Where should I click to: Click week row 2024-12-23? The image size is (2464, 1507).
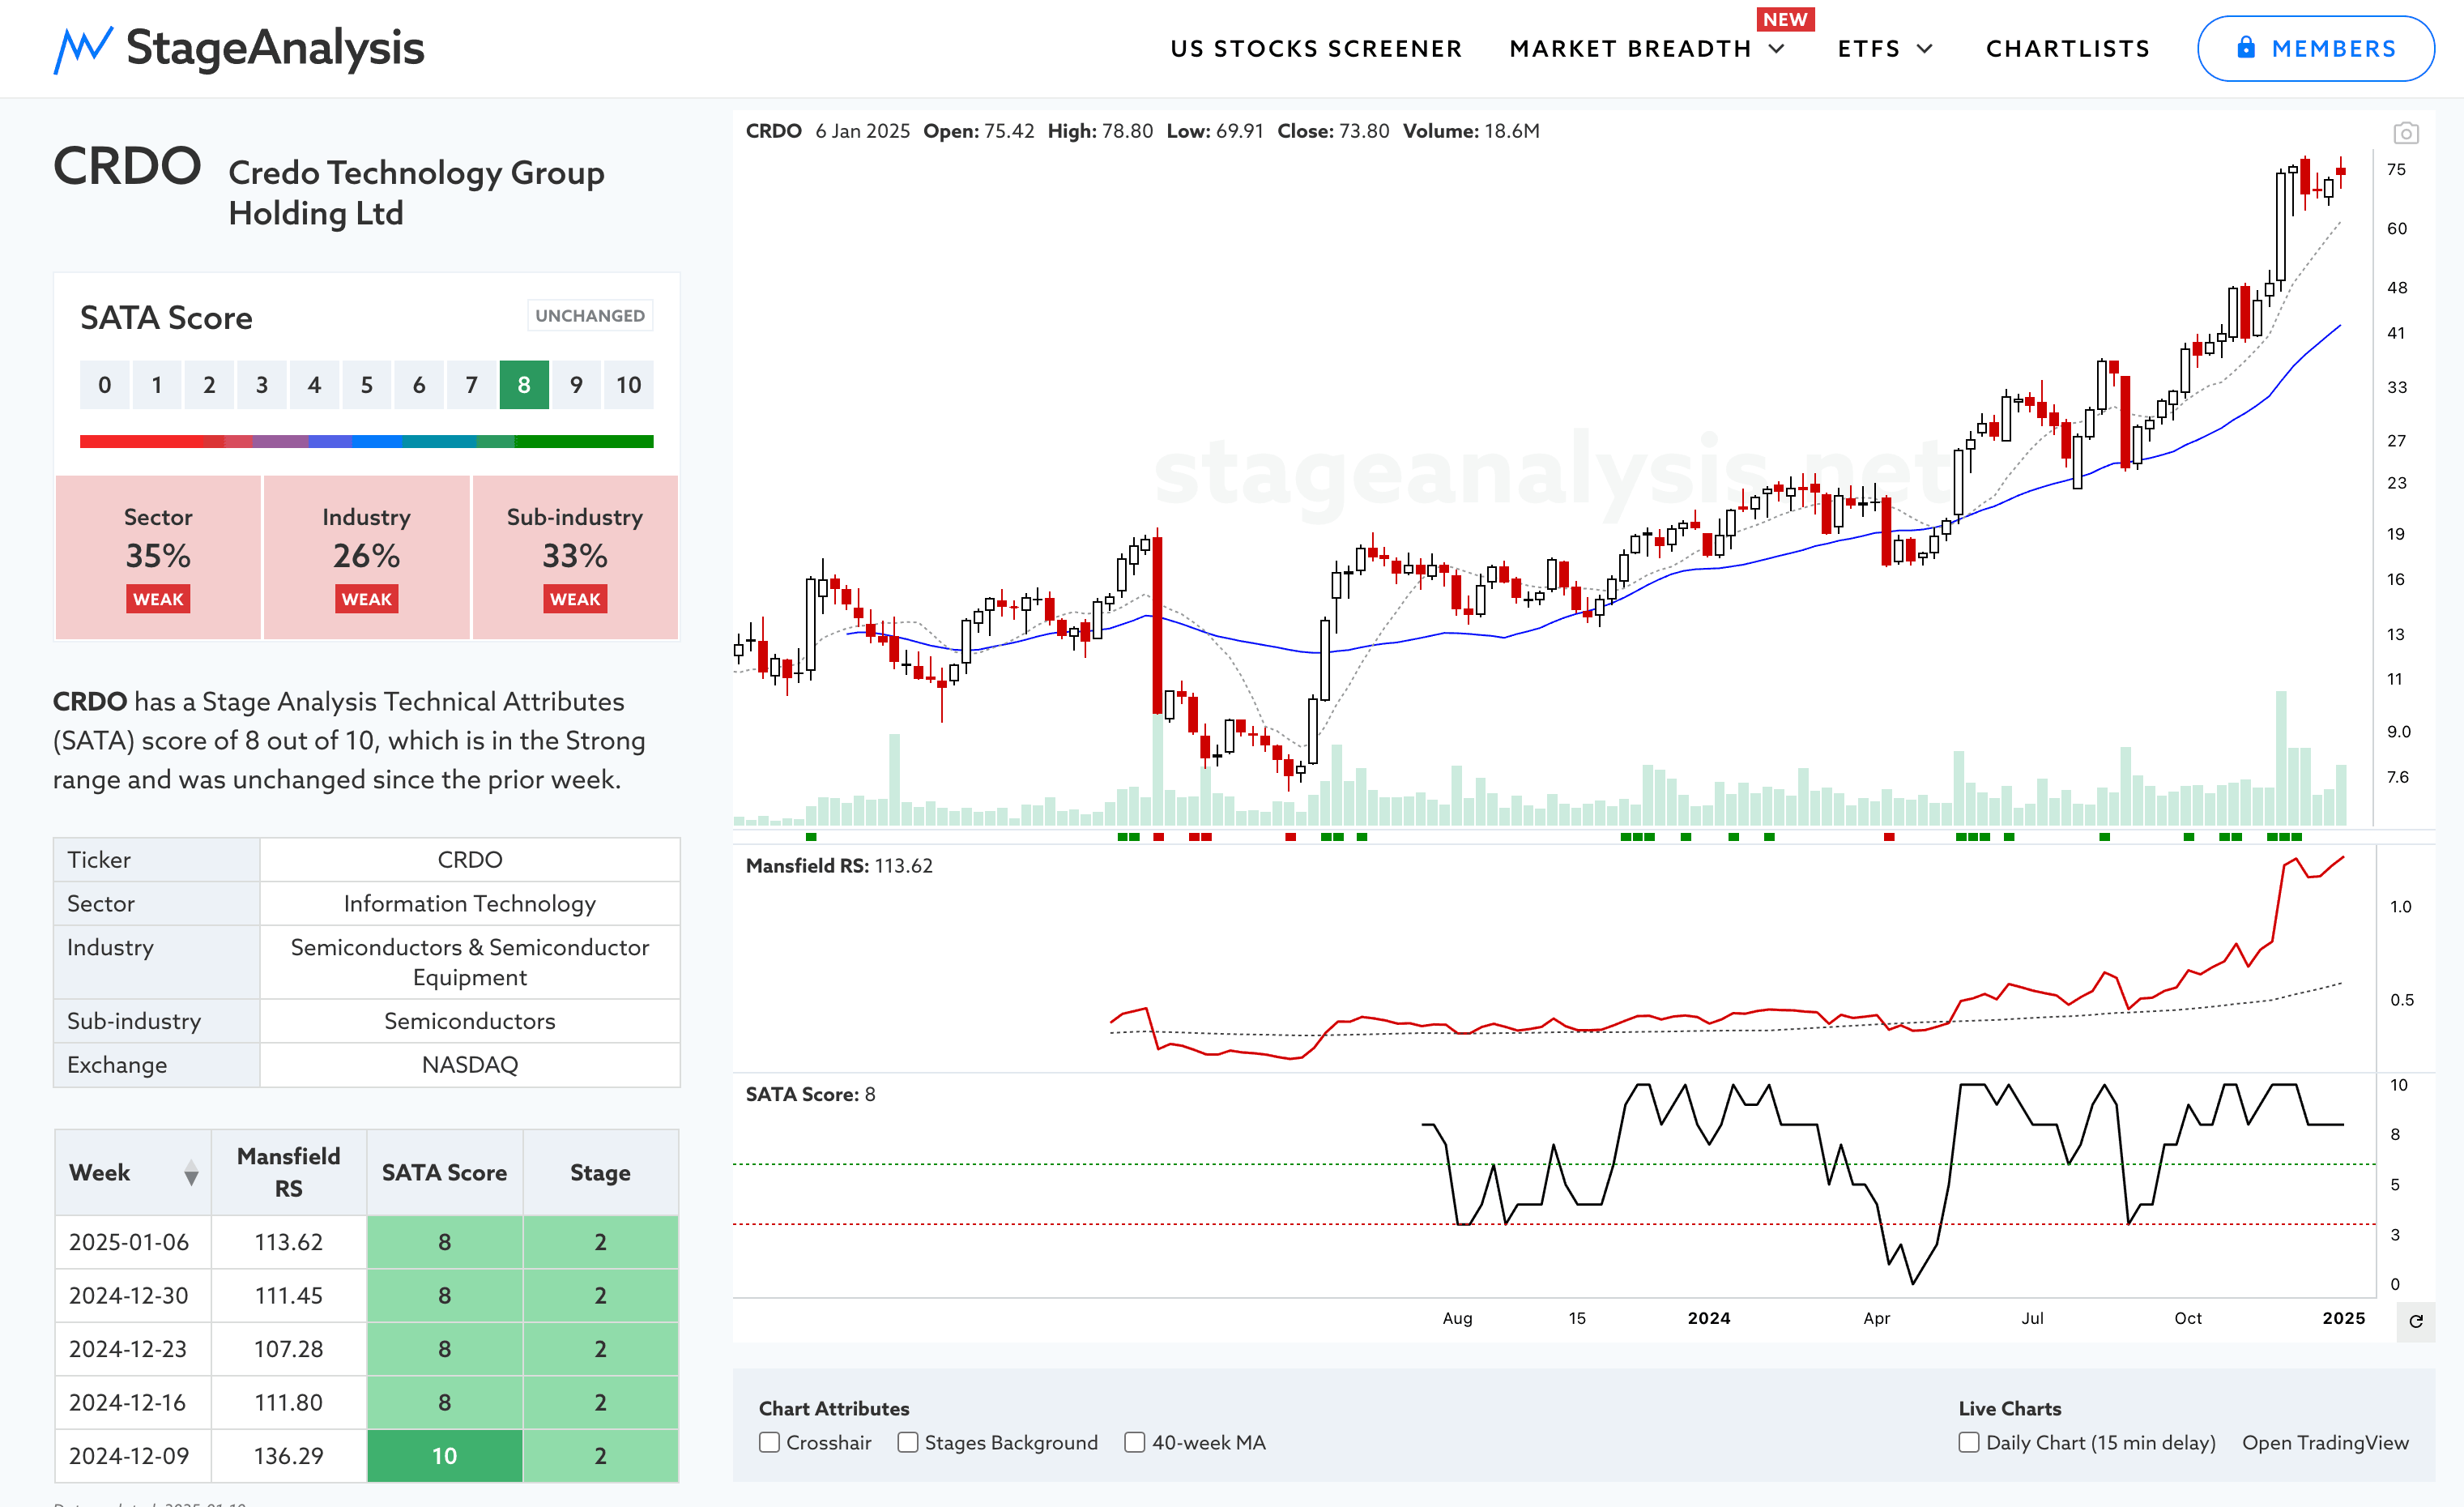coord(366,1349)
